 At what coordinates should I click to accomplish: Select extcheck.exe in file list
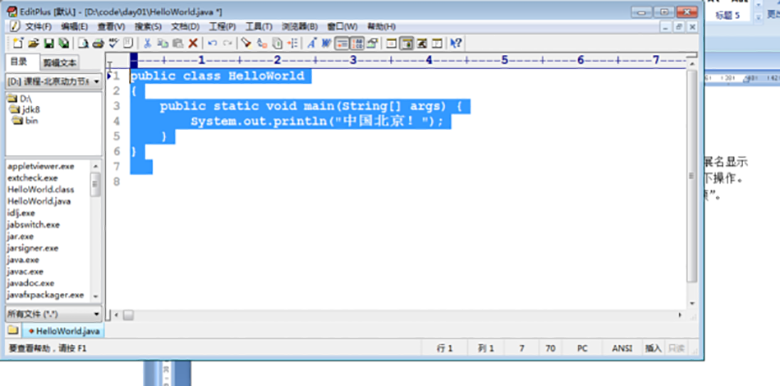click(32, 178)
